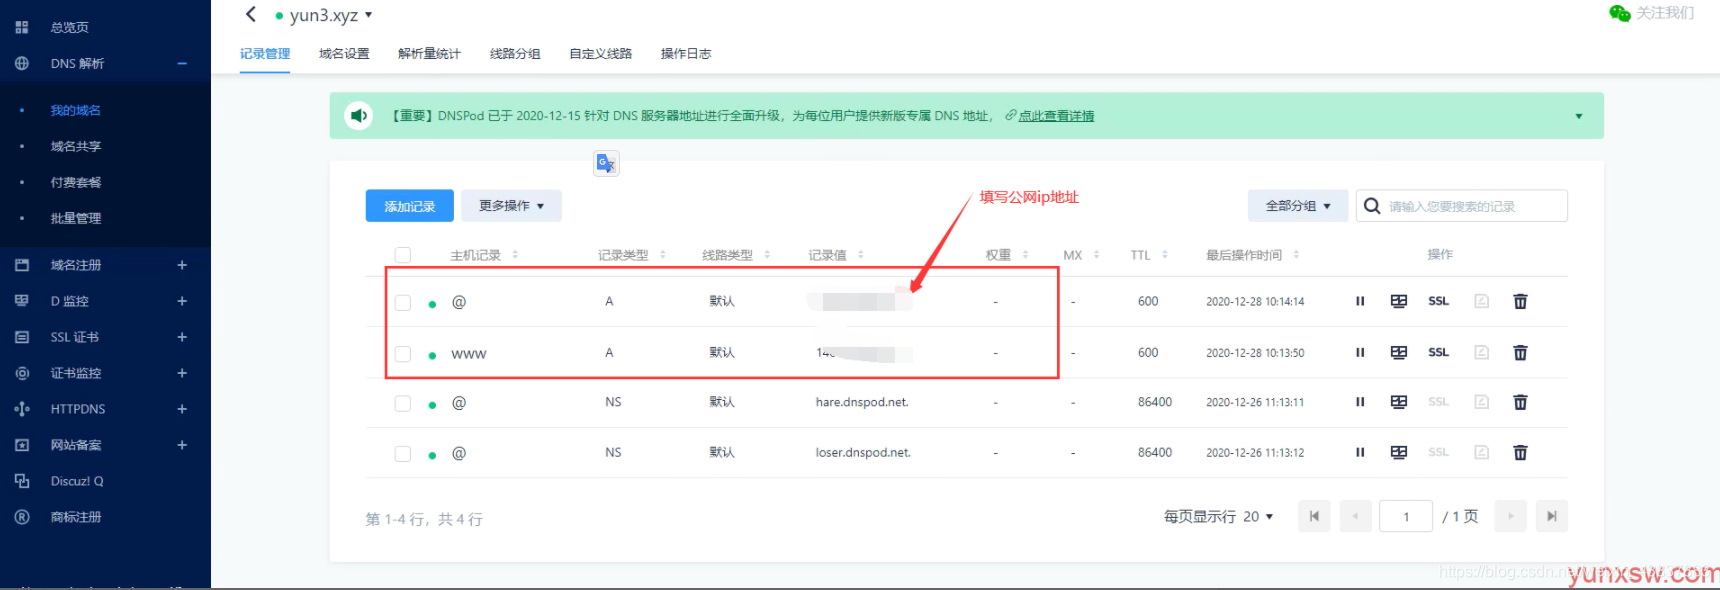Sort by 主机记录 column
This screenshot has height=590, width=1720.
click(515, 255)
